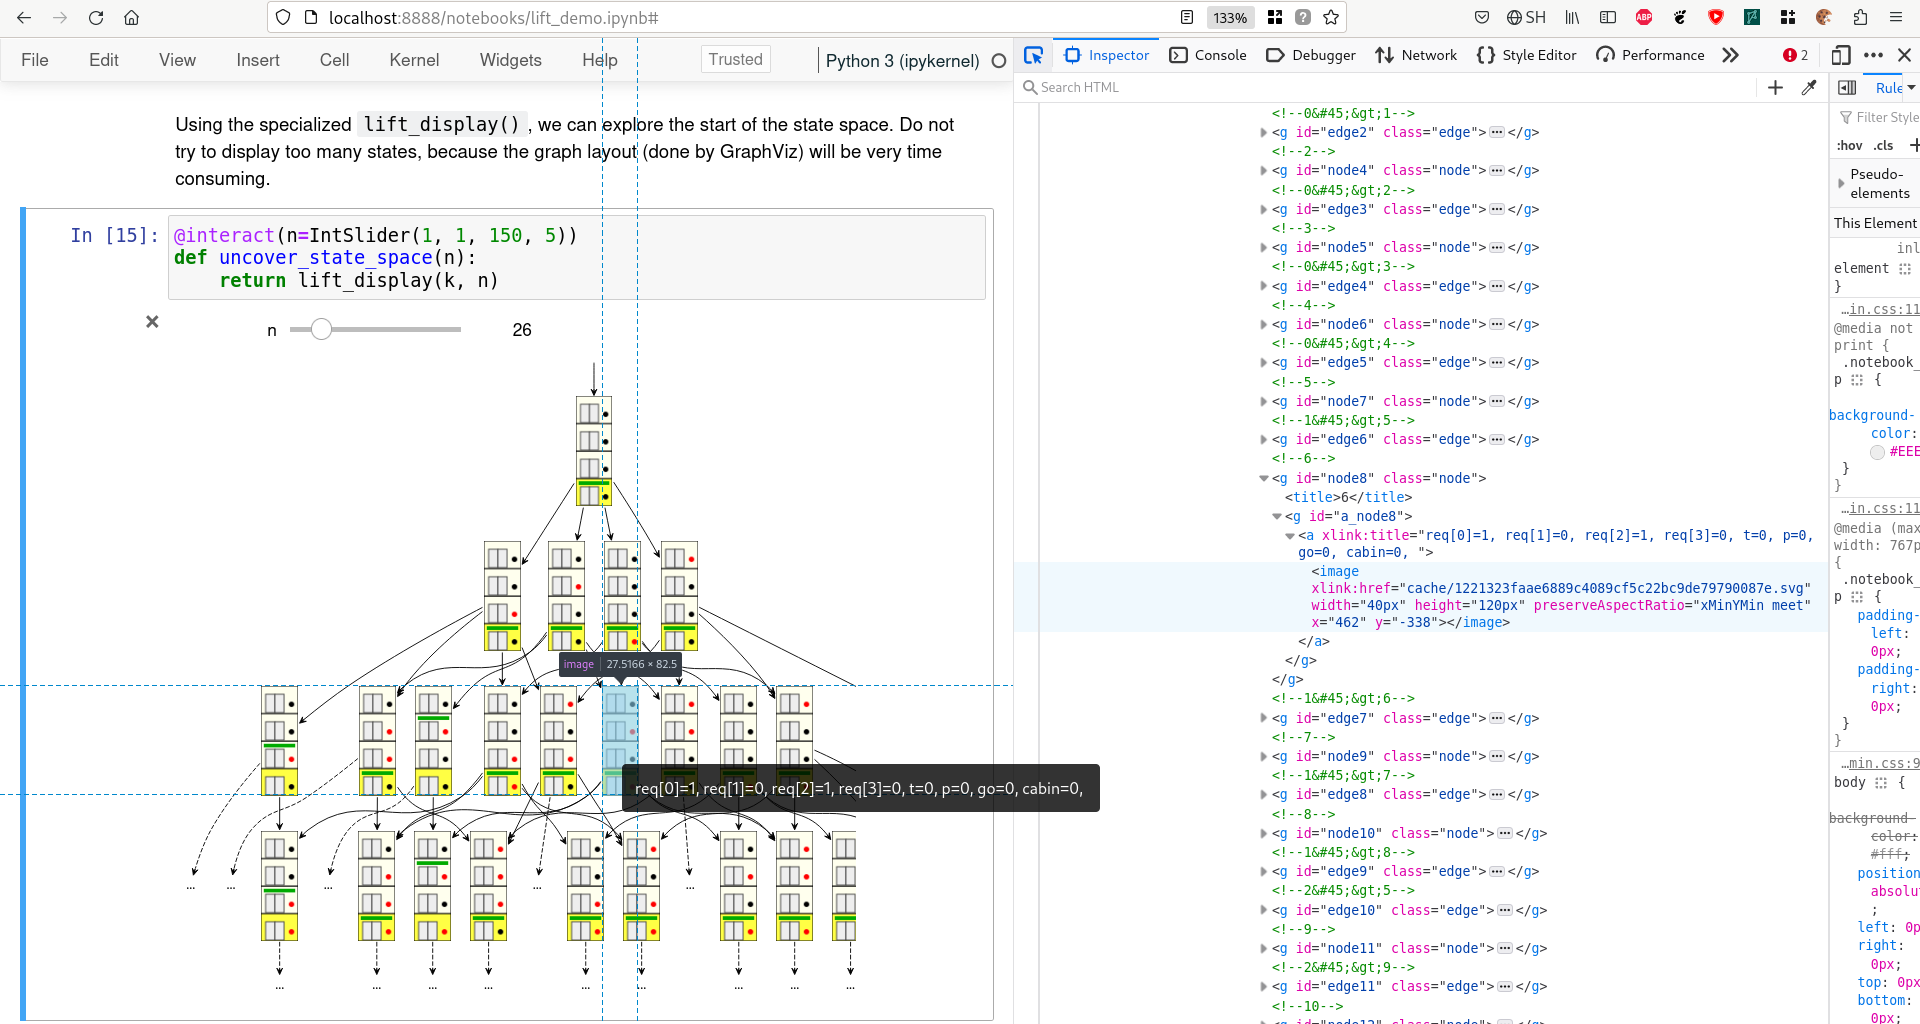This screenshot has height=1024, width=1920.
Task: Click the Adblock Plus extension icon
Action: pyautogui.click(x=1645, y=17)
